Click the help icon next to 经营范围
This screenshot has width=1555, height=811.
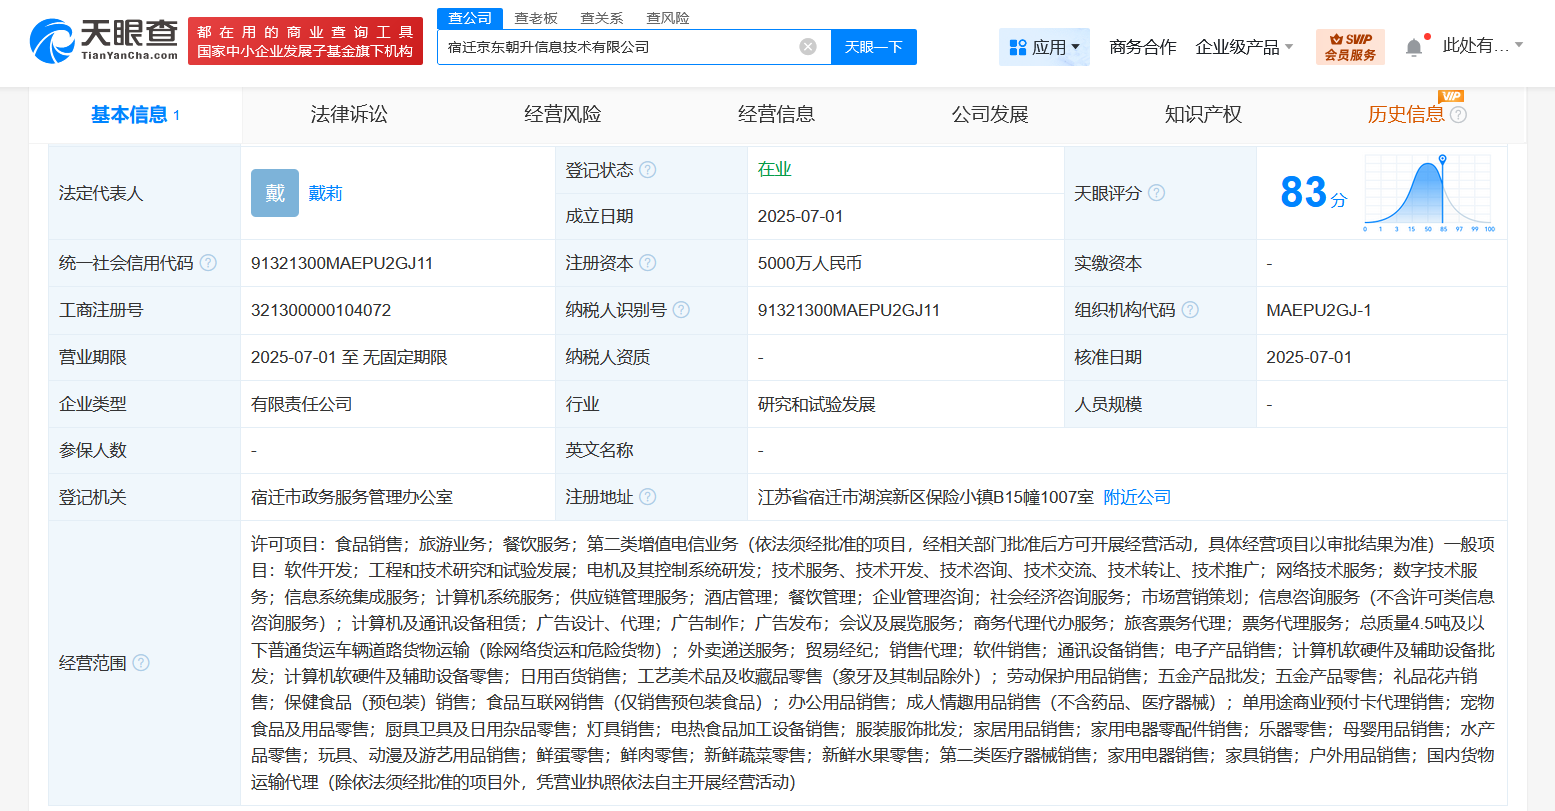click(x=141, y=663)
